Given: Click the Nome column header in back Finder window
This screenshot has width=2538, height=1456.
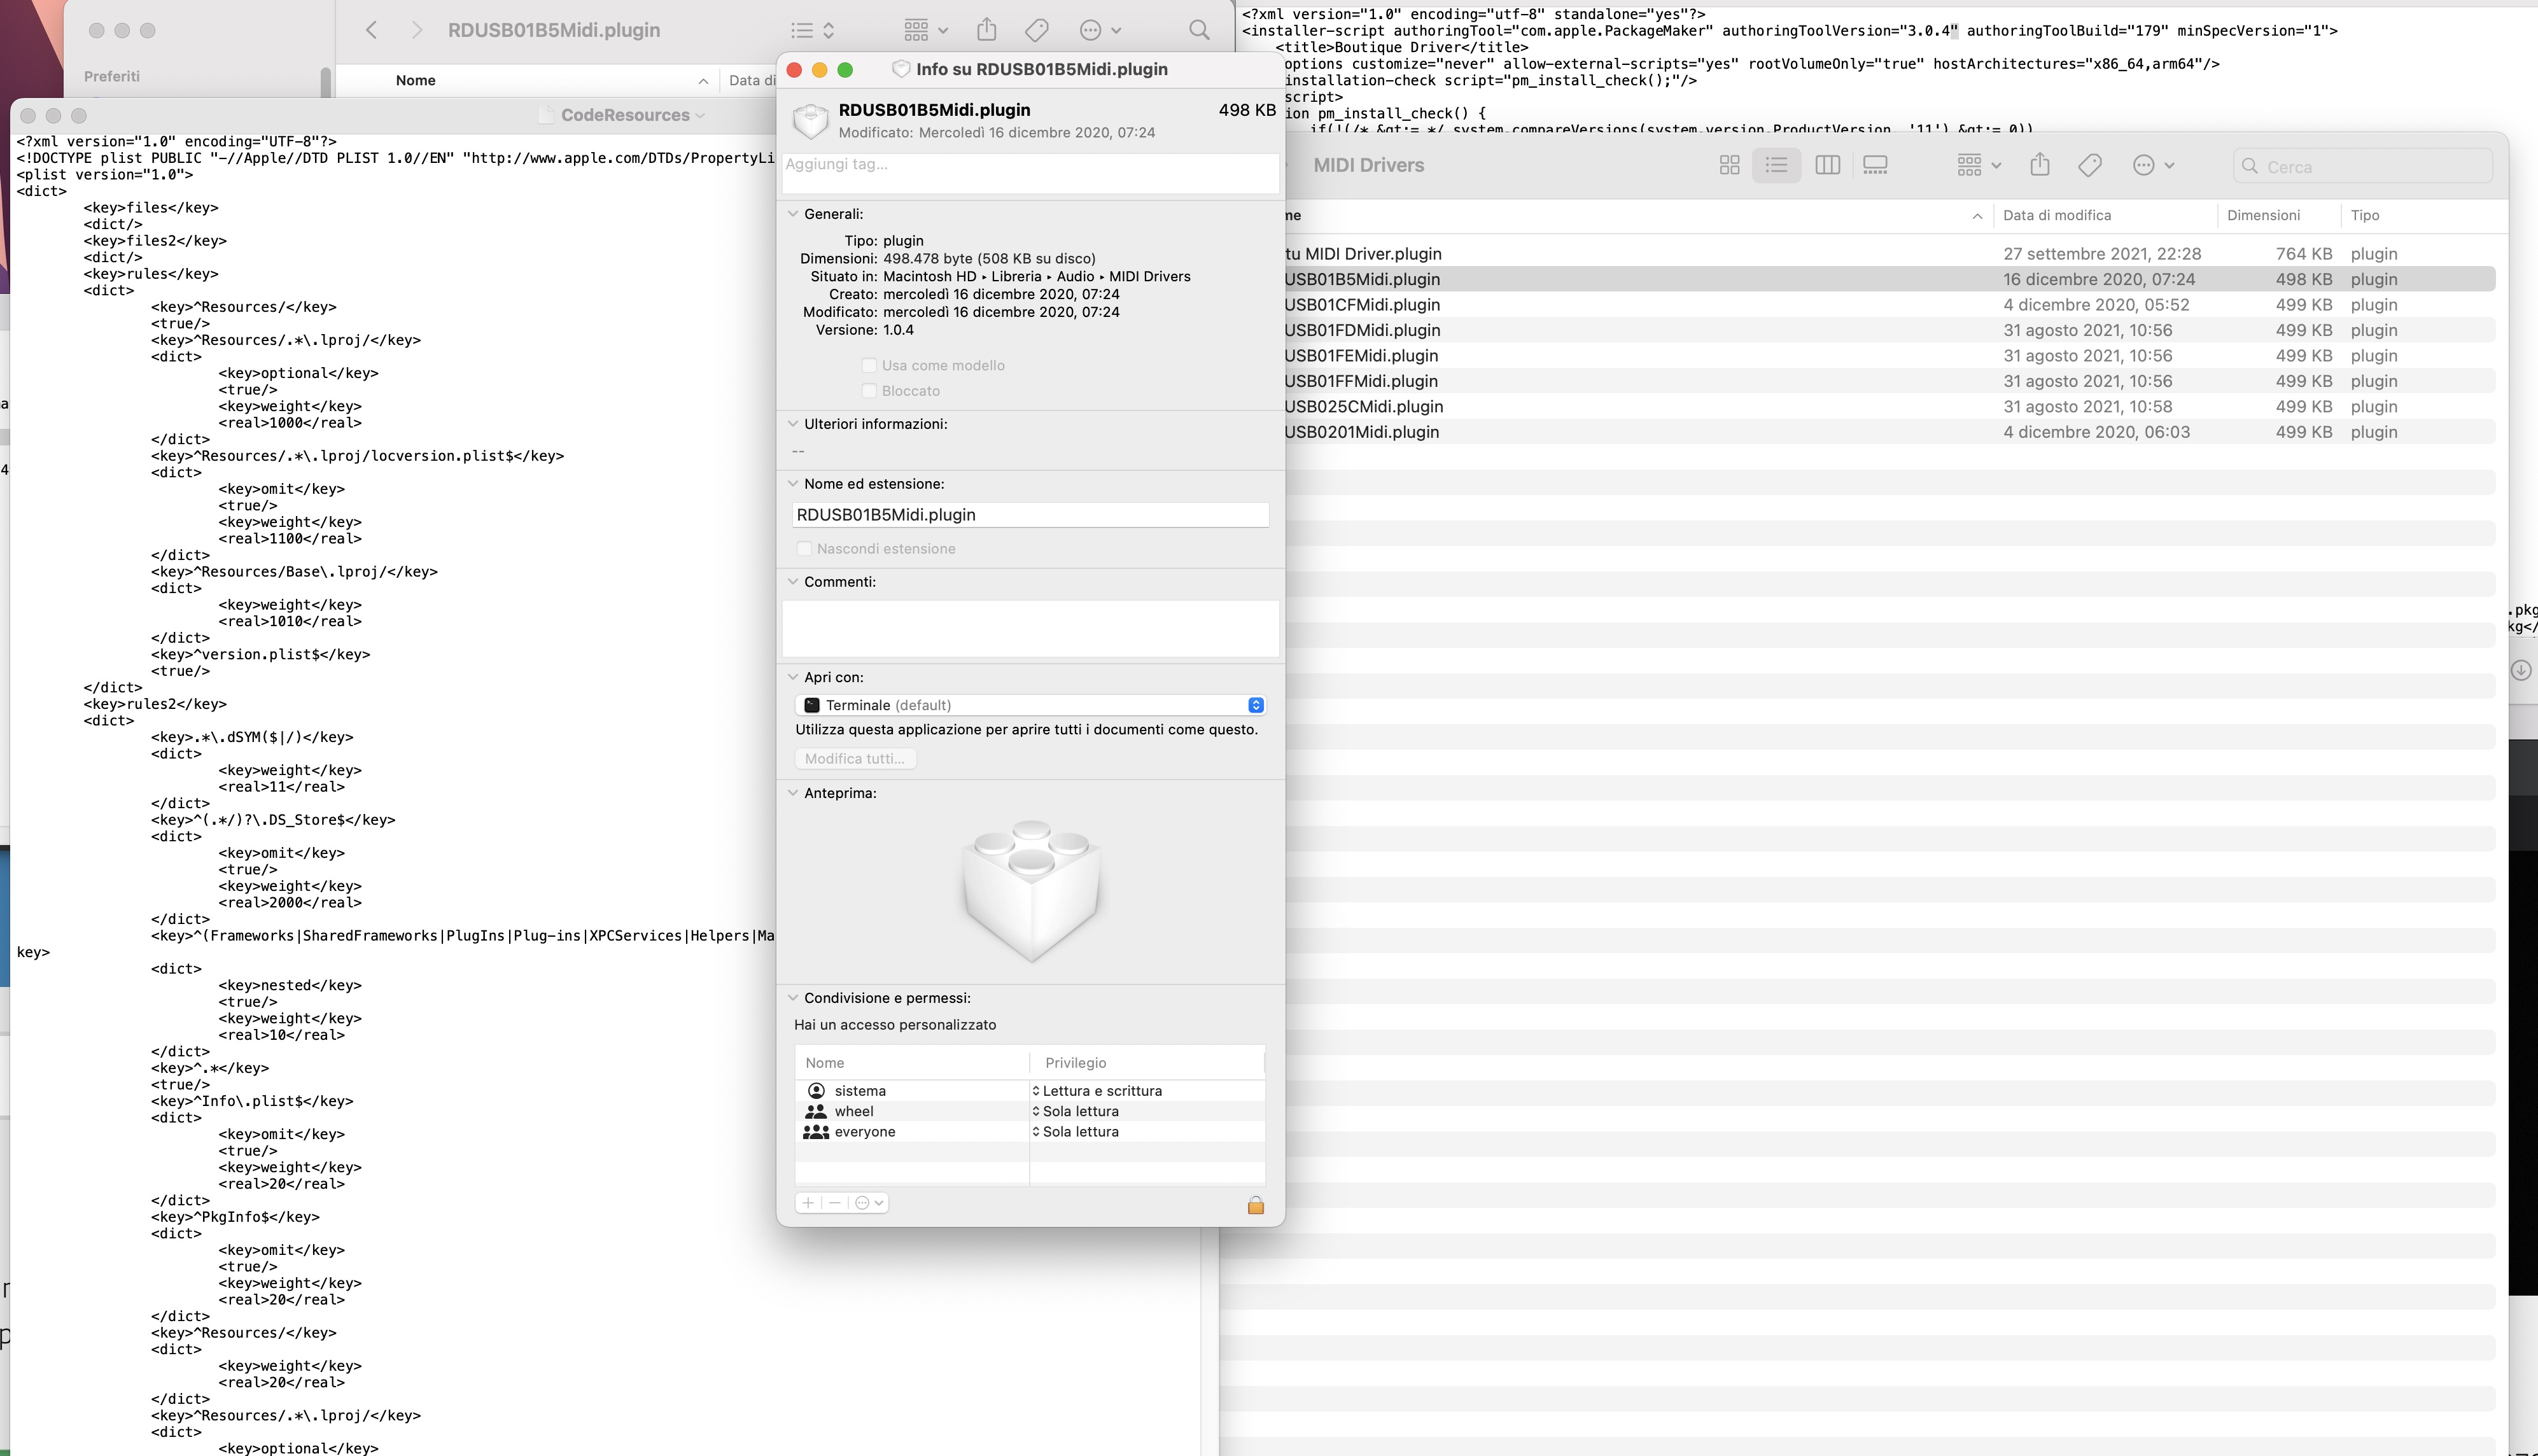Looking at the screenshot, I should pos(415,80).
